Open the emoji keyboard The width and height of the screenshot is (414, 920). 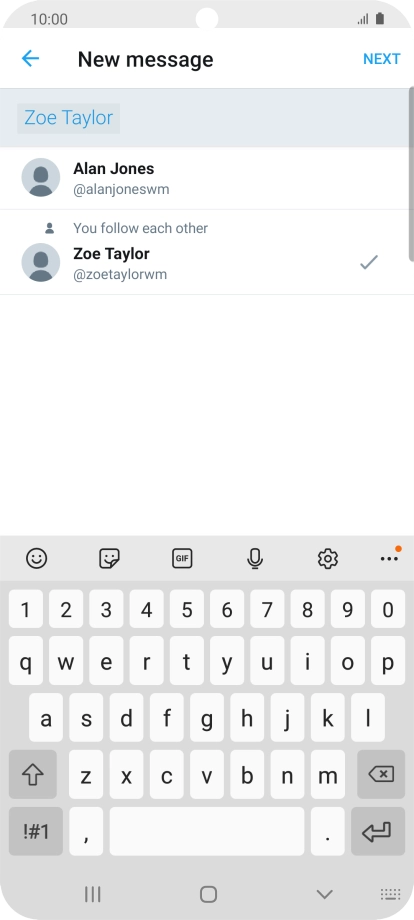36,559
